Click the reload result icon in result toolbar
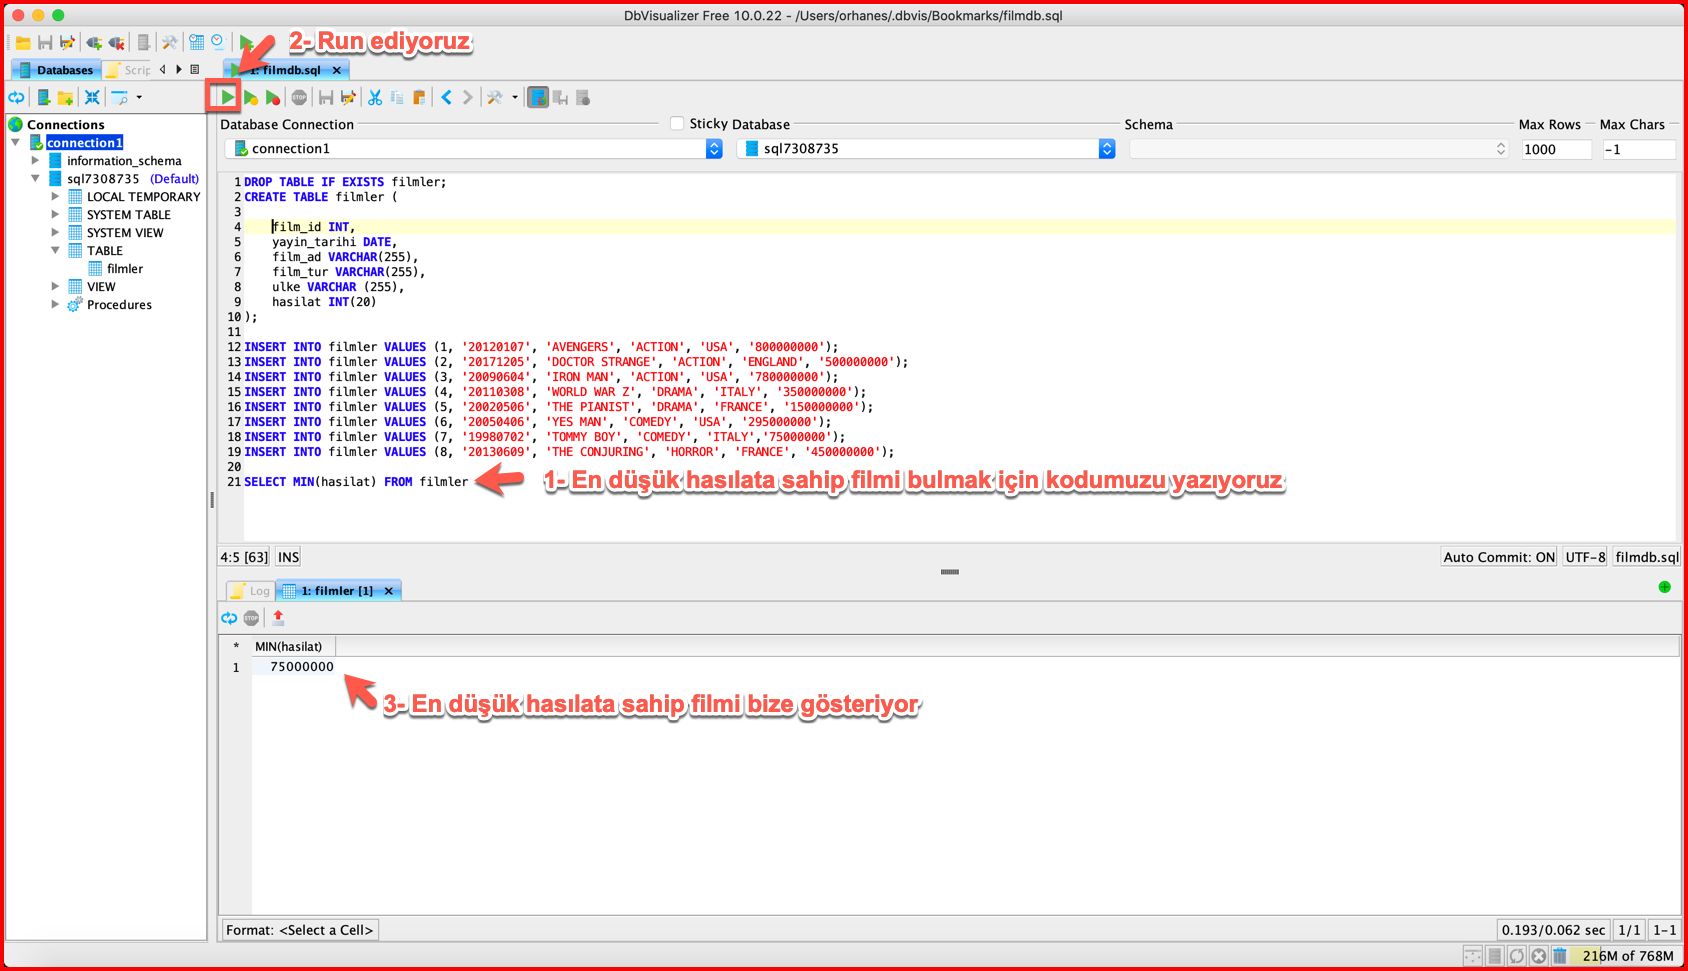 (x=229, y=618)
